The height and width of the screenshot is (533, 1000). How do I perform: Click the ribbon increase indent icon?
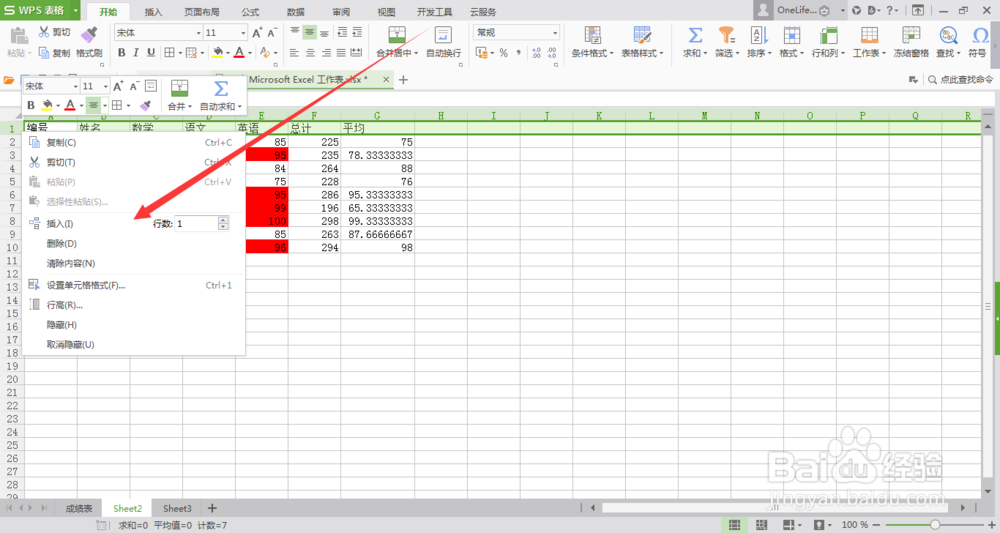357,33
